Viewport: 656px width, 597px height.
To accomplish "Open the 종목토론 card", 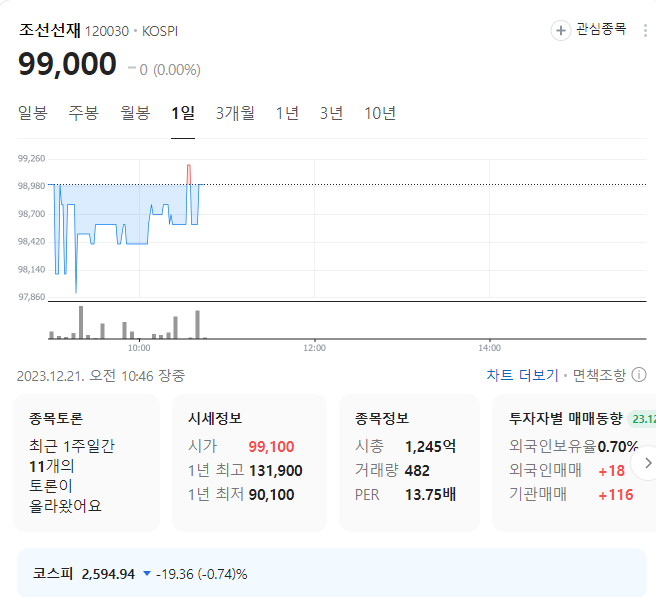I will coord(87,463).
